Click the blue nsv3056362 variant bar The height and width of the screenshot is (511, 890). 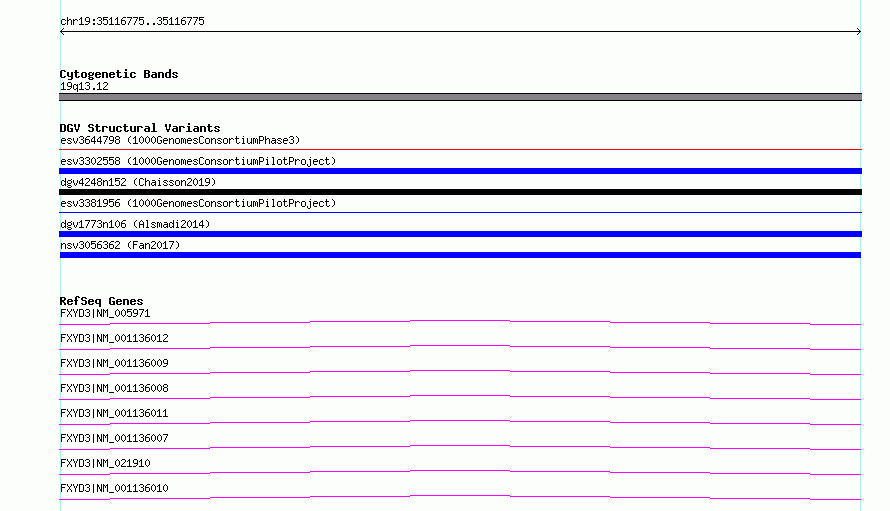pyautogui.click(x=460, y=255)
